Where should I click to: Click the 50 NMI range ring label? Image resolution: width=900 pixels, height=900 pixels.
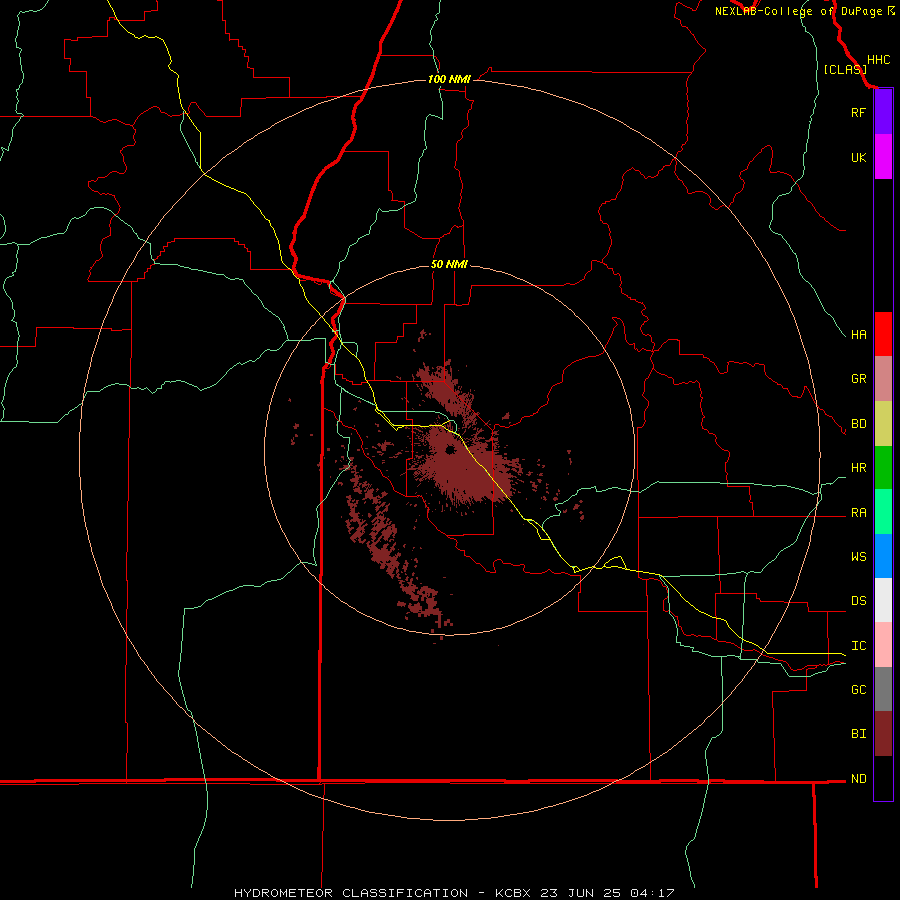[449, 264]
